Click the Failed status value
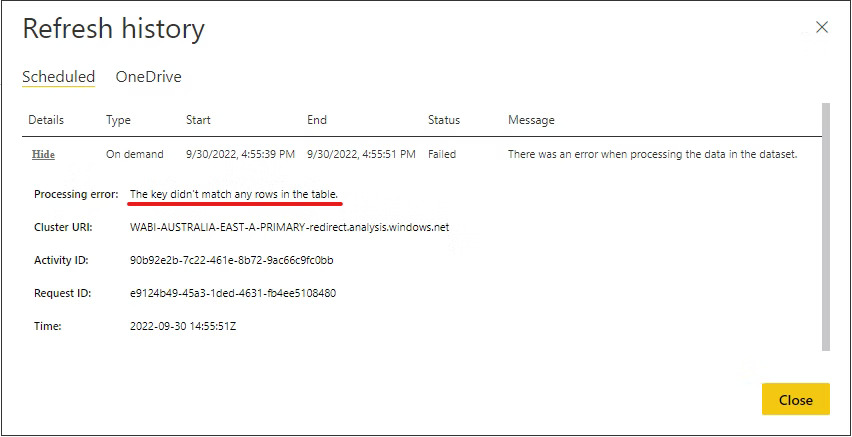Image resolution: width=852 pixels, height=437 pixels. pyautogui.click(x=442, y=155)
